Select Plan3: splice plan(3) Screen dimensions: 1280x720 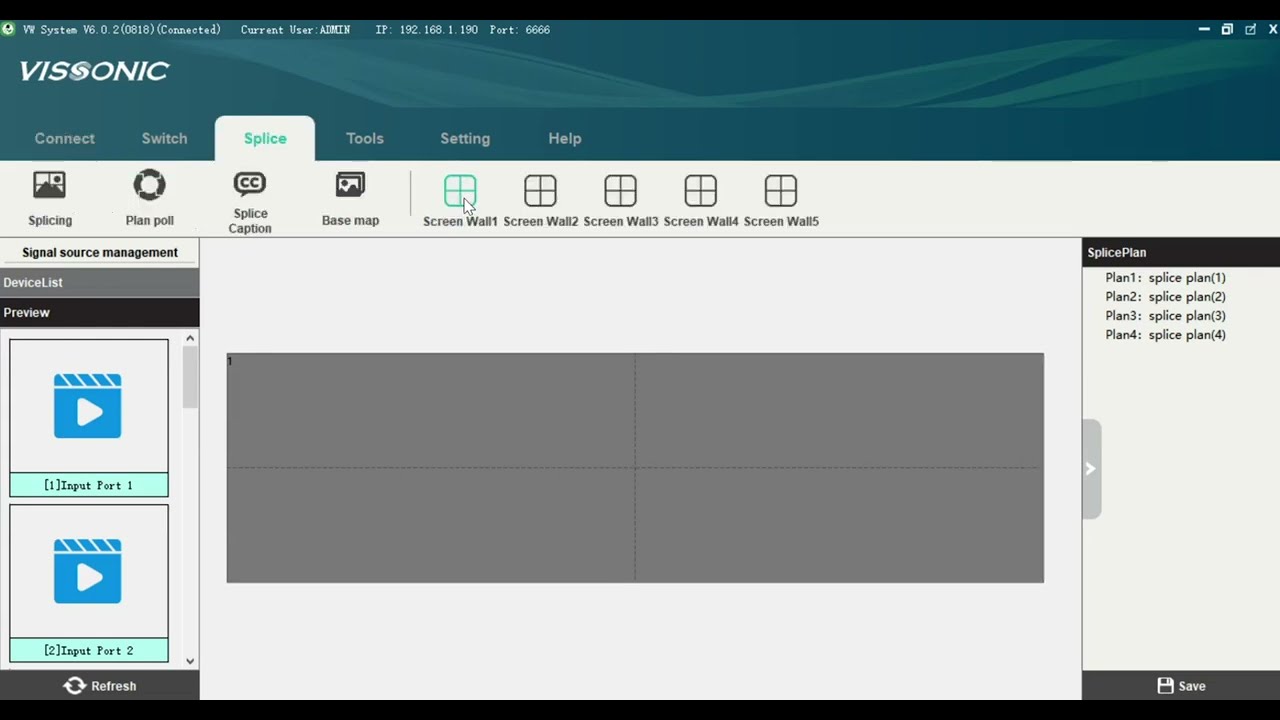tap(1165, 316)
